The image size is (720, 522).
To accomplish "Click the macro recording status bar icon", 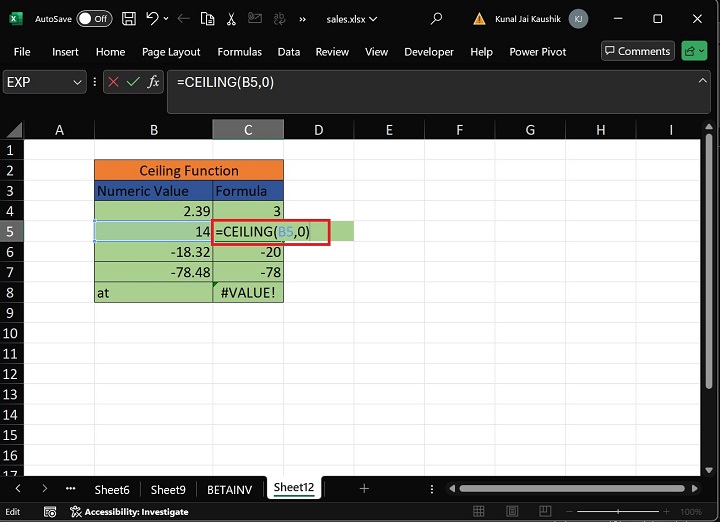I will [x=50, y=511].
